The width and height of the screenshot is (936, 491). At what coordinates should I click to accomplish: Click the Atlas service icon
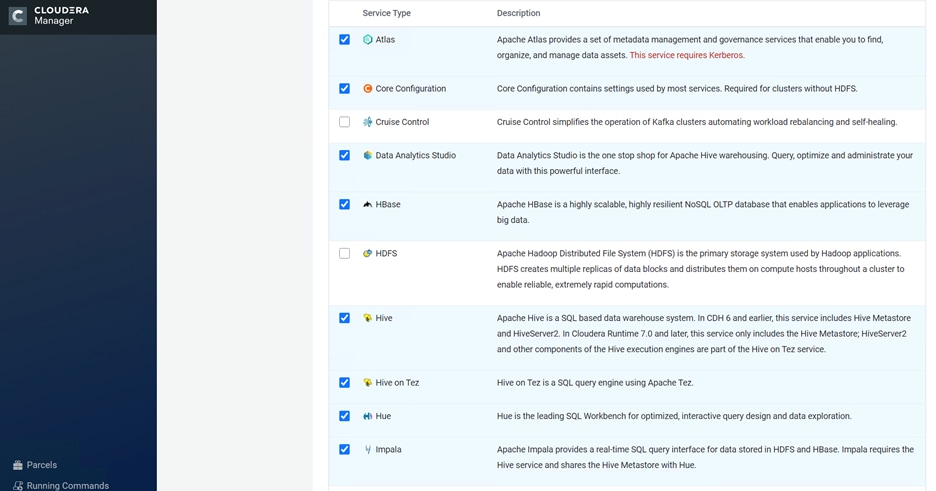pos(368,39)
